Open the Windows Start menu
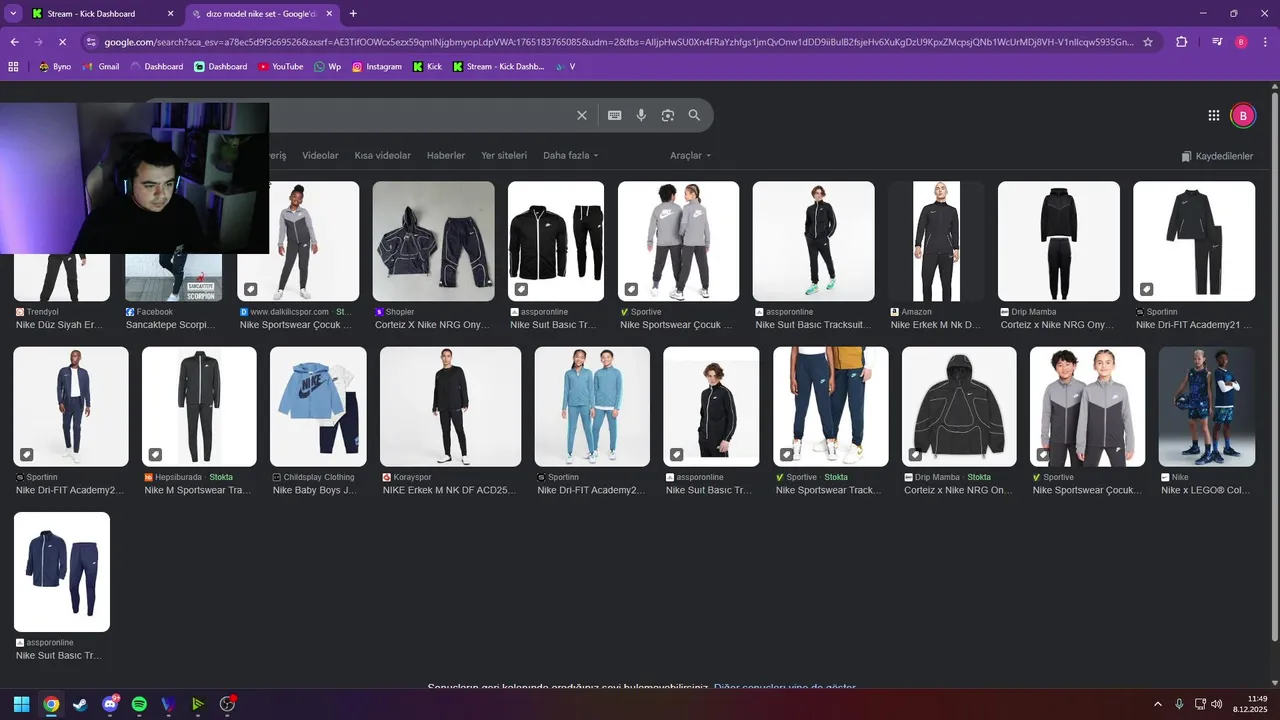This screenshot has width=1280, height=720. [21, 704]
